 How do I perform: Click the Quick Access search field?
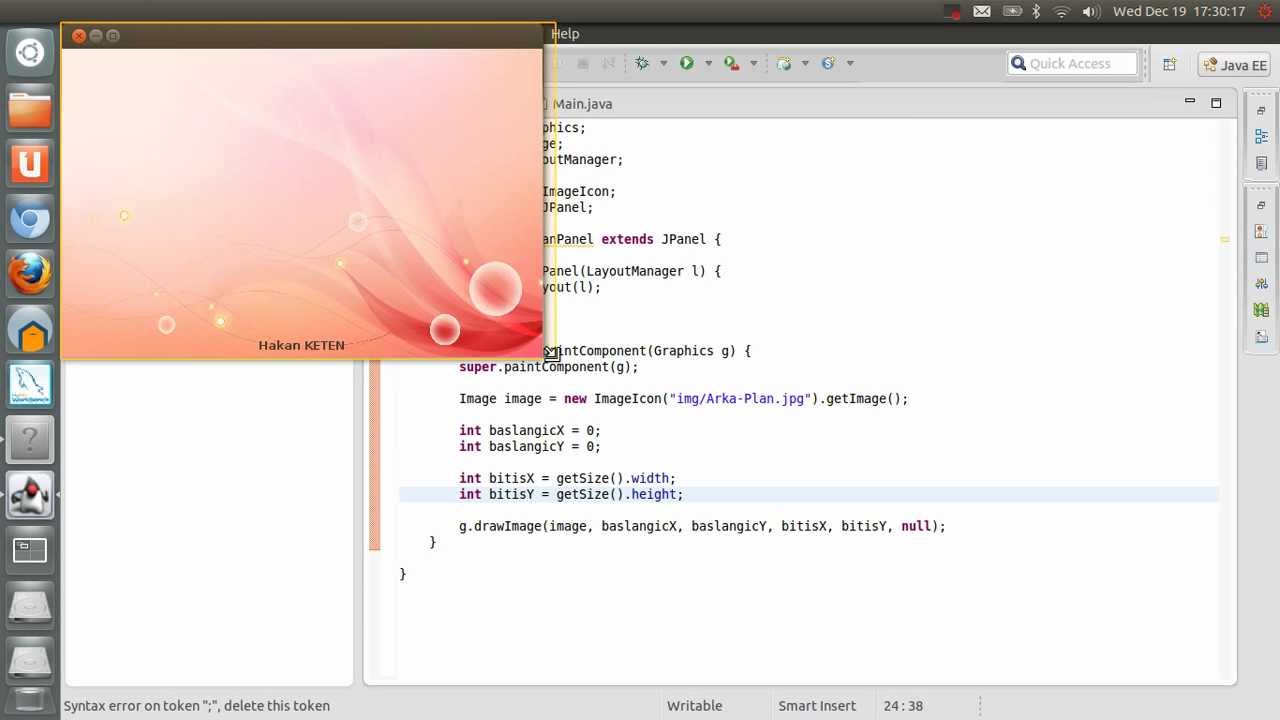click(x=1072, y=63)
